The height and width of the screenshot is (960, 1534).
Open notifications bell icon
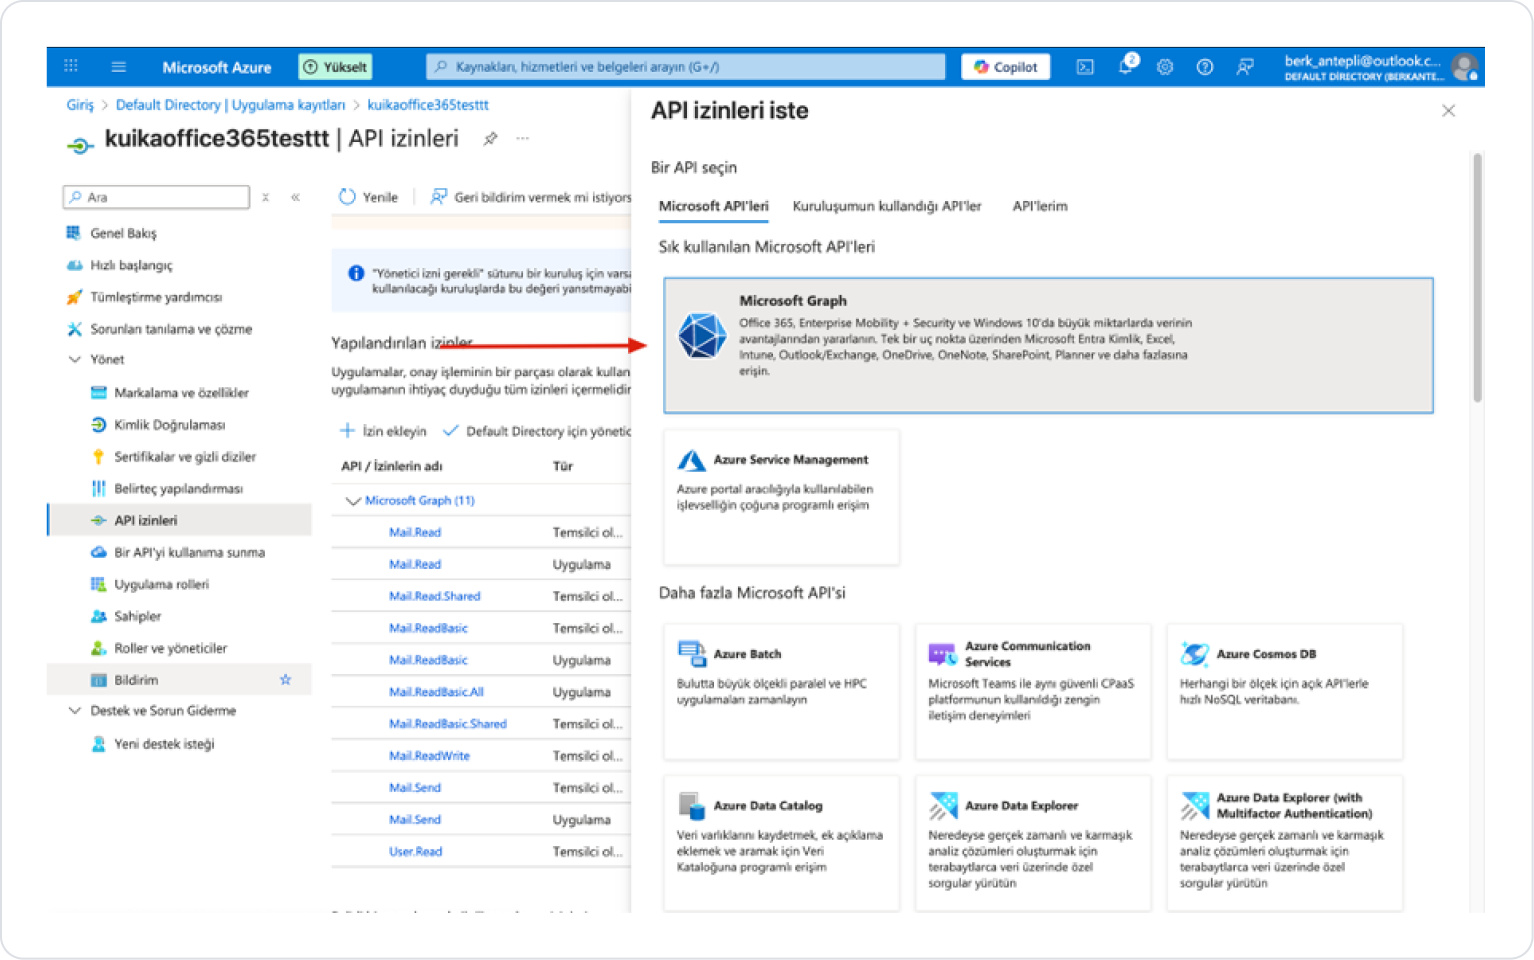pyautogui.click(x=1126, y=66)
